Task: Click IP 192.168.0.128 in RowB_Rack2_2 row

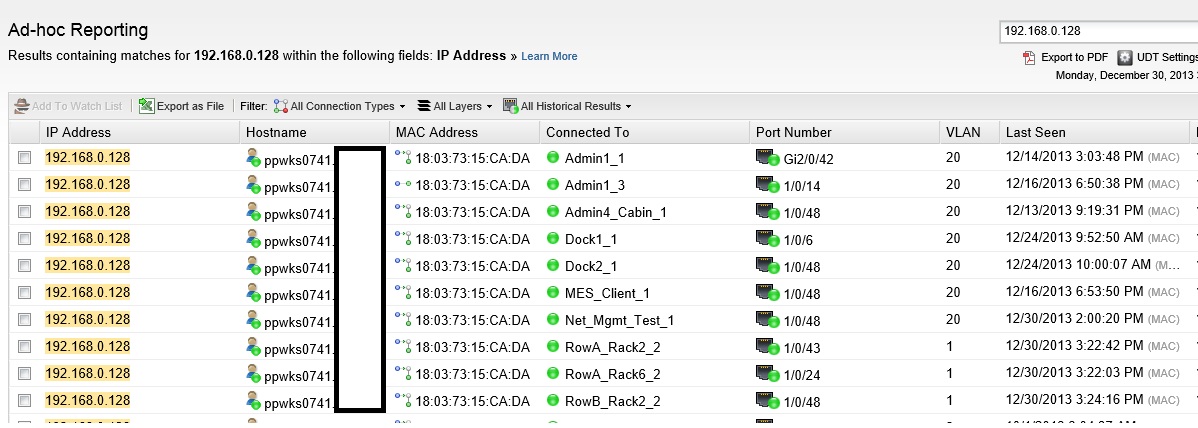Action: (x=88, y=400)
